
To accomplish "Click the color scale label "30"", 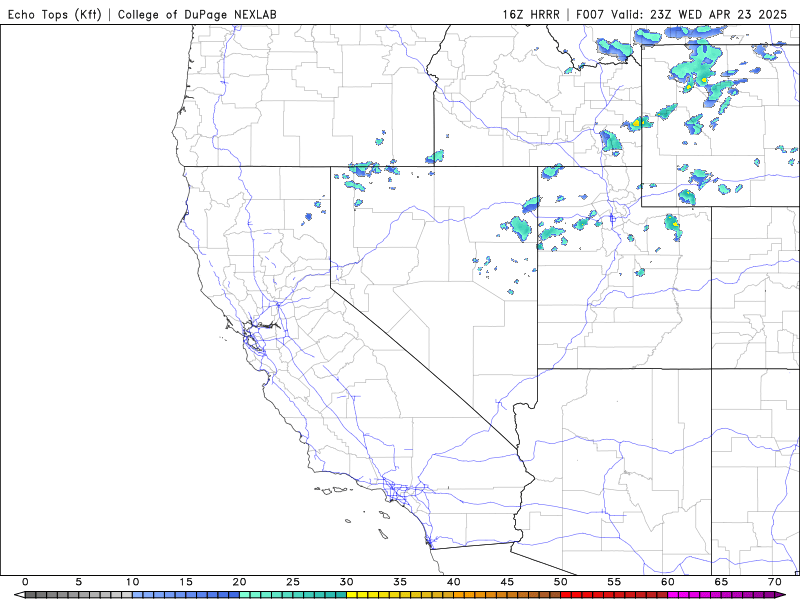I will click(346, 582).
